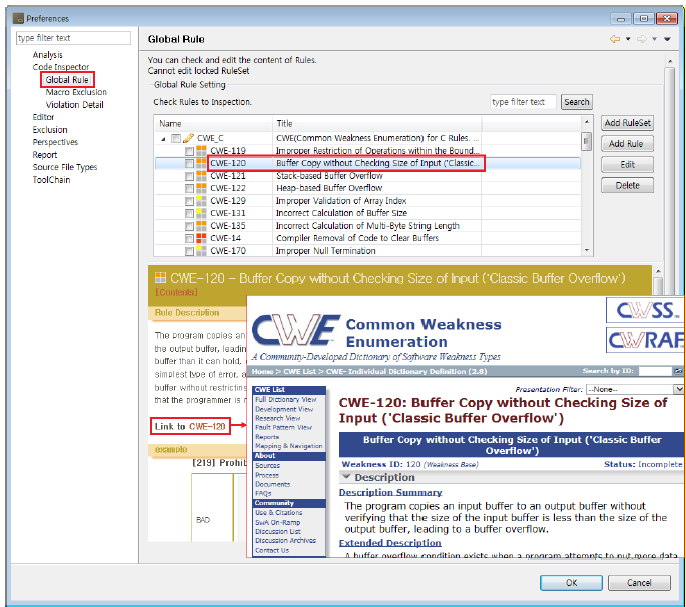The height and width of the screenshot is (607, 686).
Task: Click the Search button
Action: (x=577, y=102)
